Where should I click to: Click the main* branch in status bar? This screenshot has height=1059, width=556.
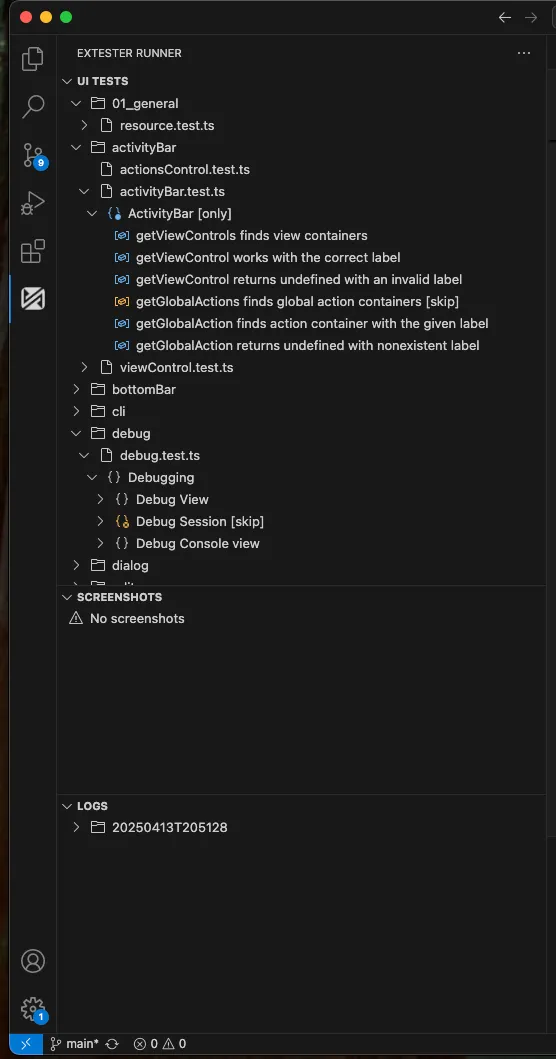coord(84,1043)
